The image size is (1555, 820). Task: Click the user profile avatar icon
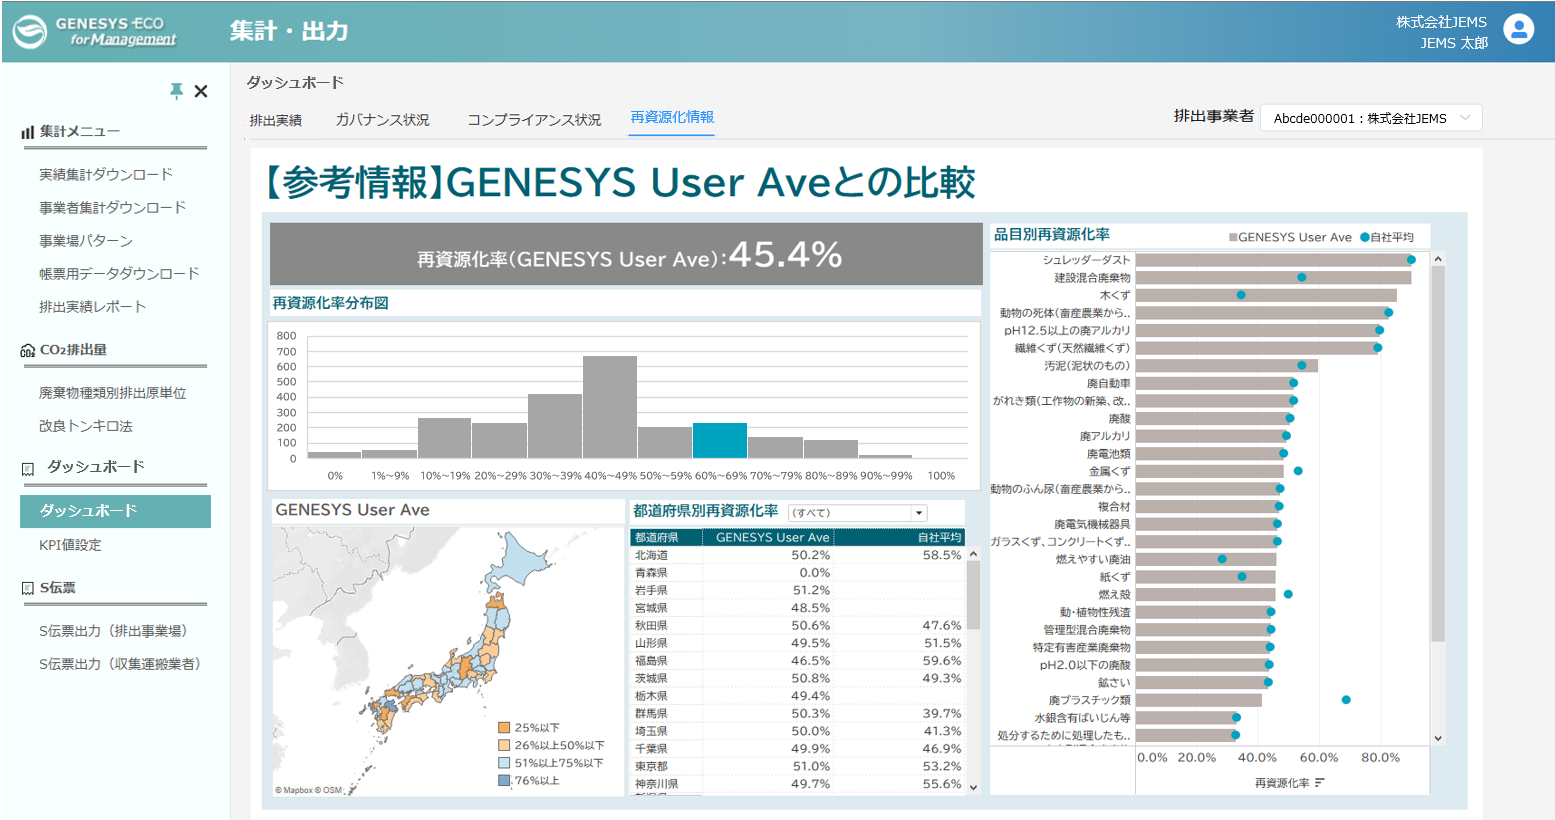[1518, 29]
